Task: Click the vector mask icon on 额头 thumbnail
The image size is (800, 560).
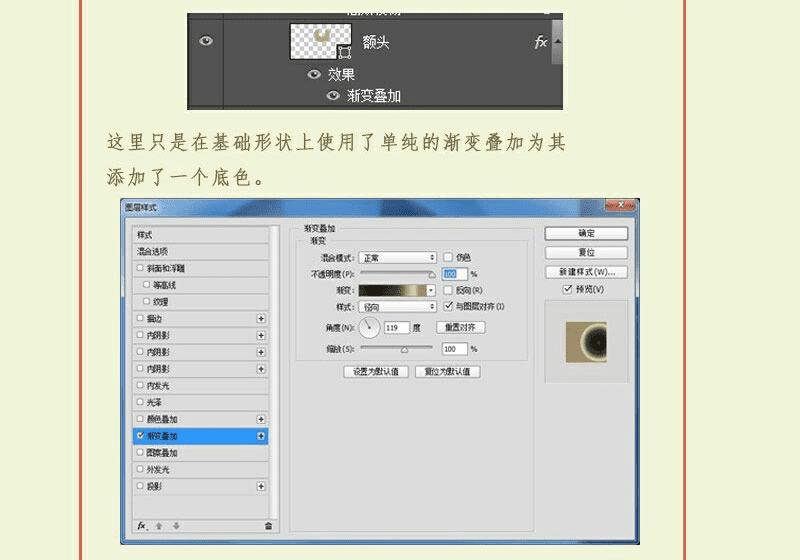Action: [x=345, y=52]
